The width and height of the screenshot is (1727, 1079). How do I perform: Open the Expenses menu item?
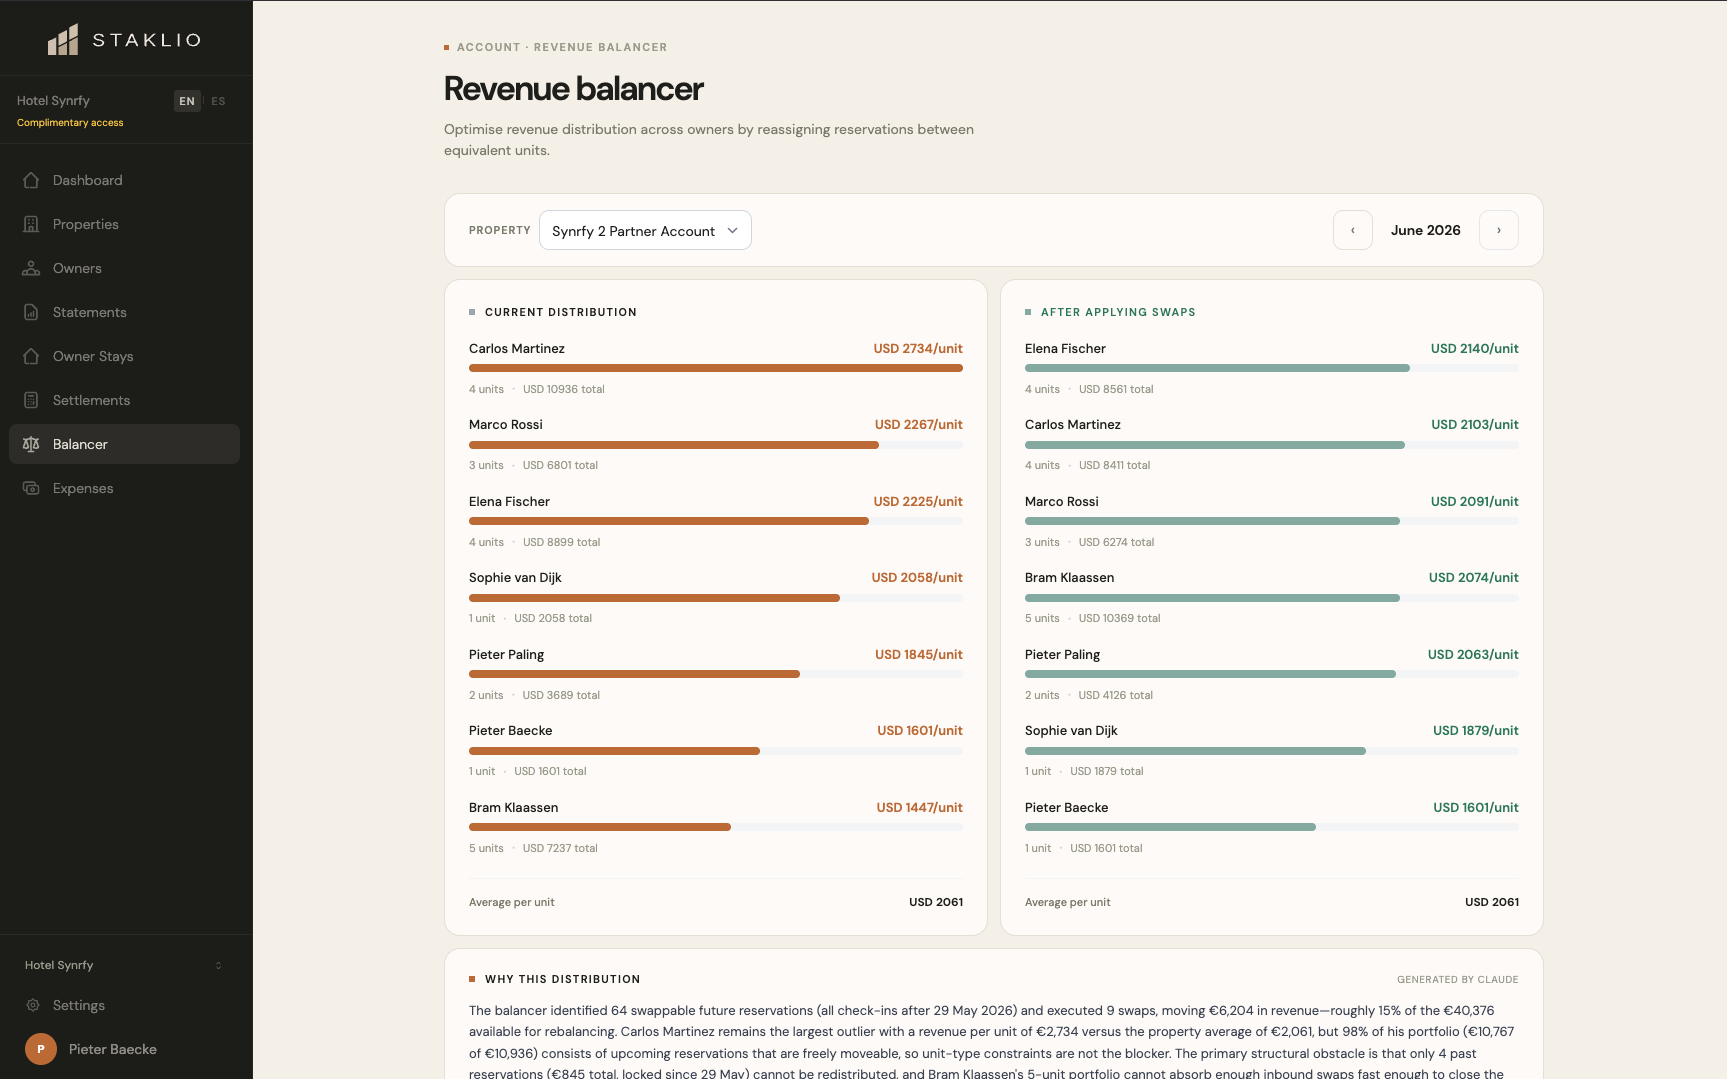tap(124, 488)
